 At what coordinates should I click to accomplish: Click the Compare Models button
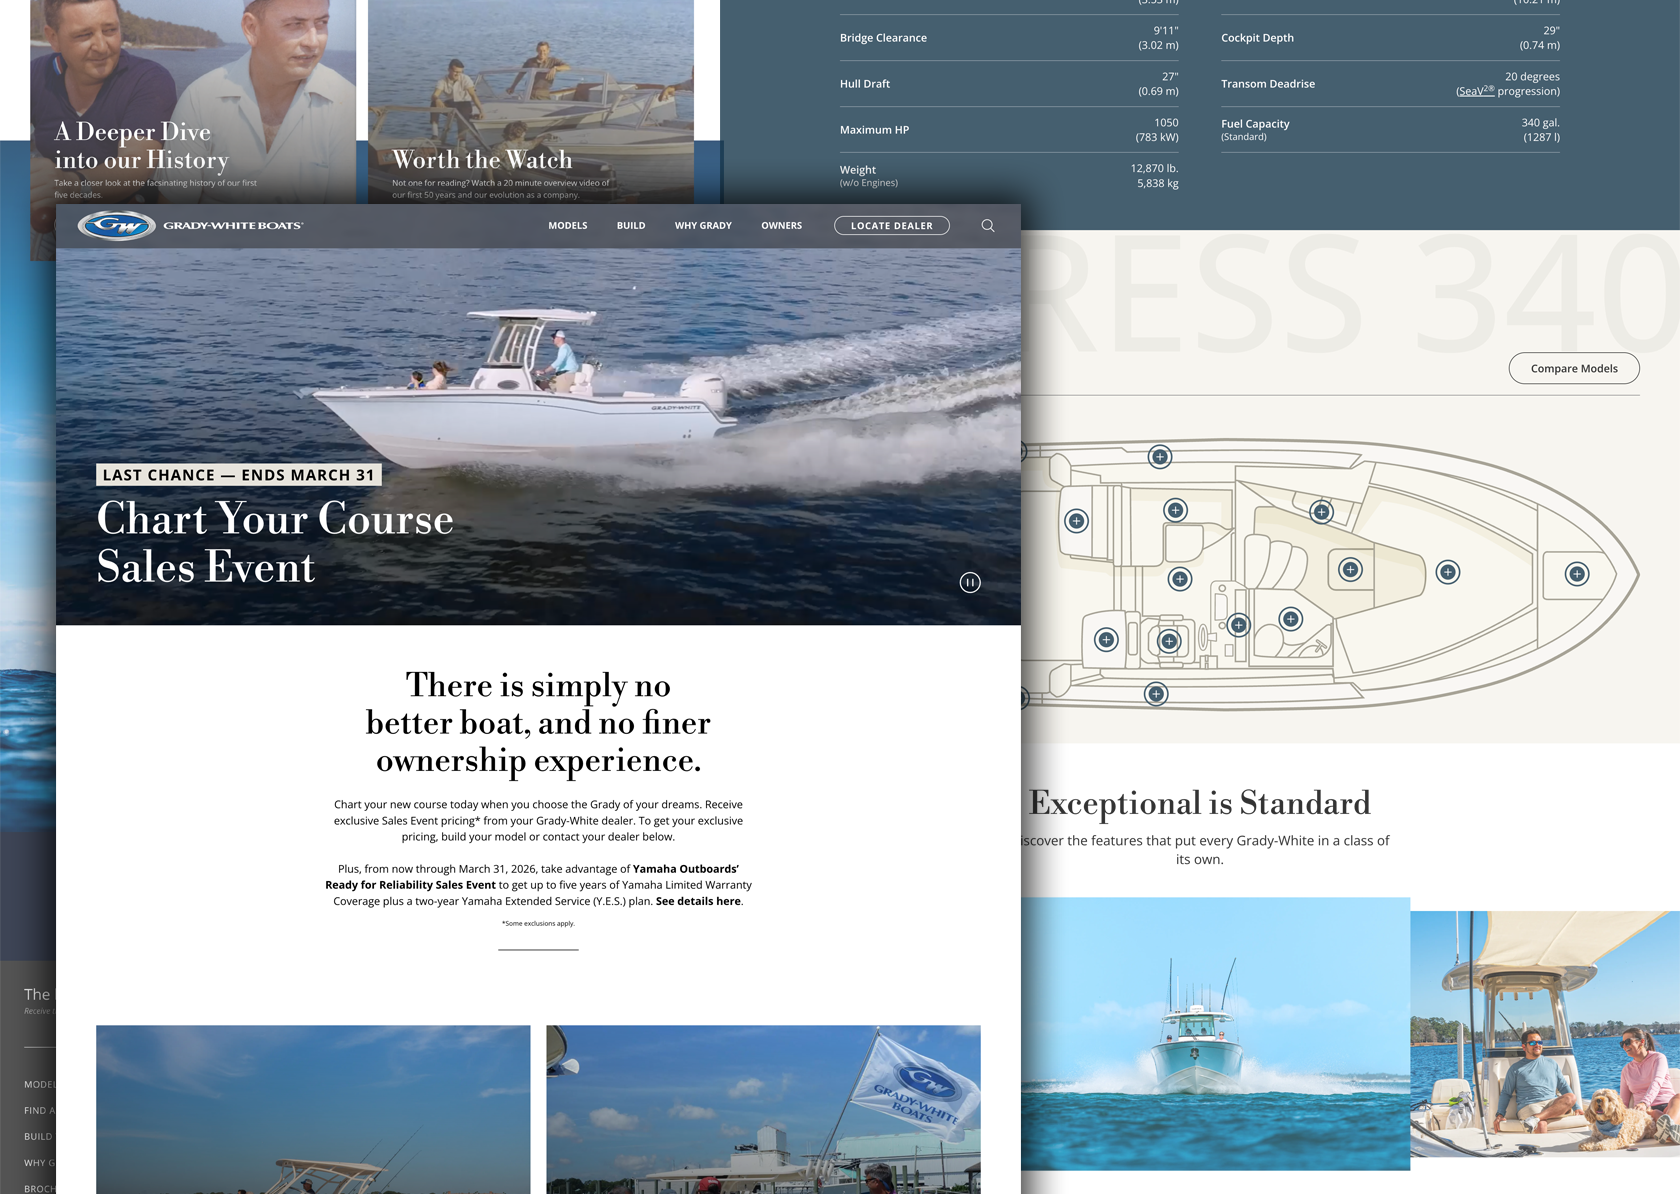pos(1573,368)
